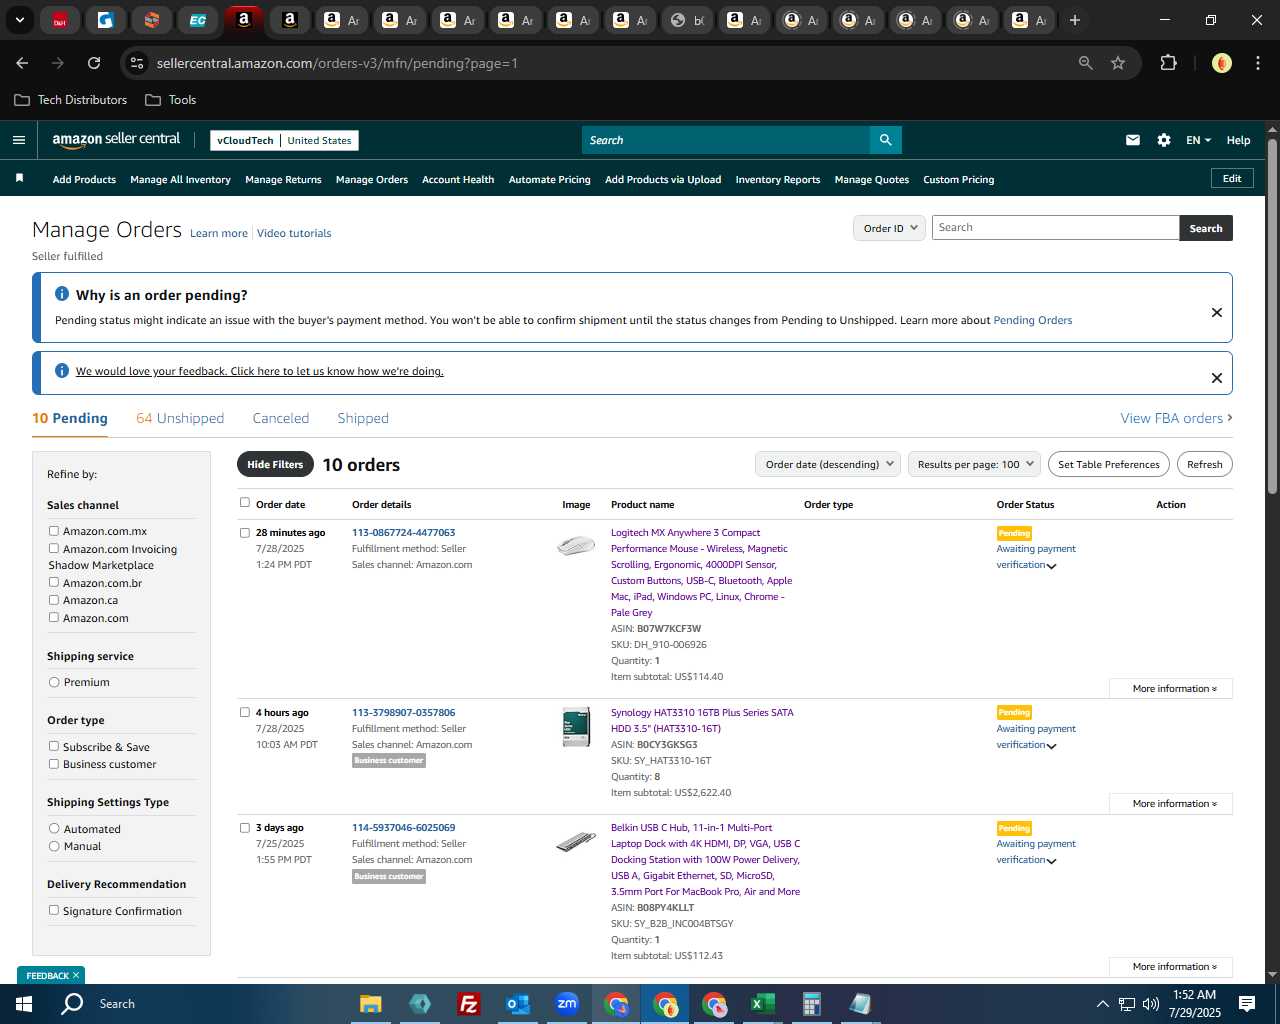Close the feedback banner

click(x=1217, y=378)
